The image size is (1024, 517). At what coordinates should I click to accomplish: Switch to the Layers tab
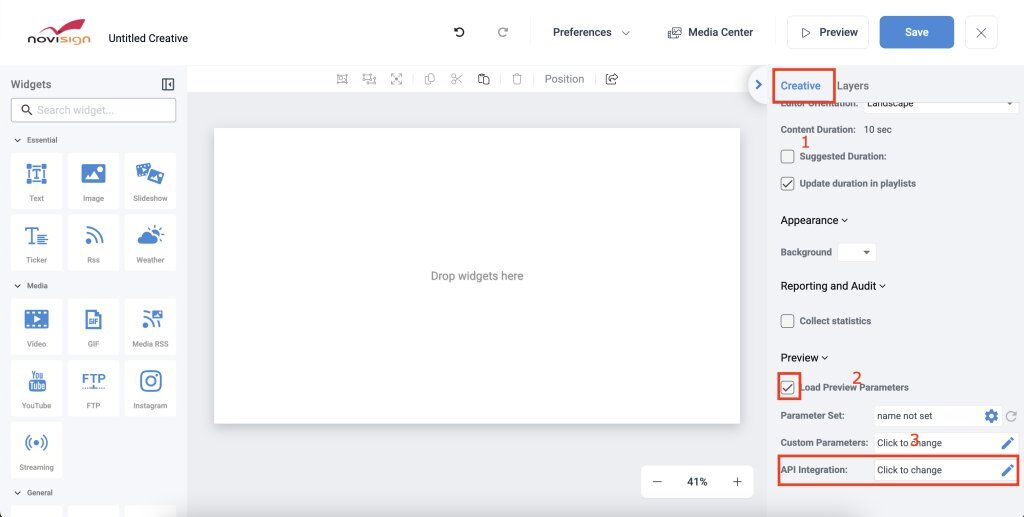[x=853, y=86]
